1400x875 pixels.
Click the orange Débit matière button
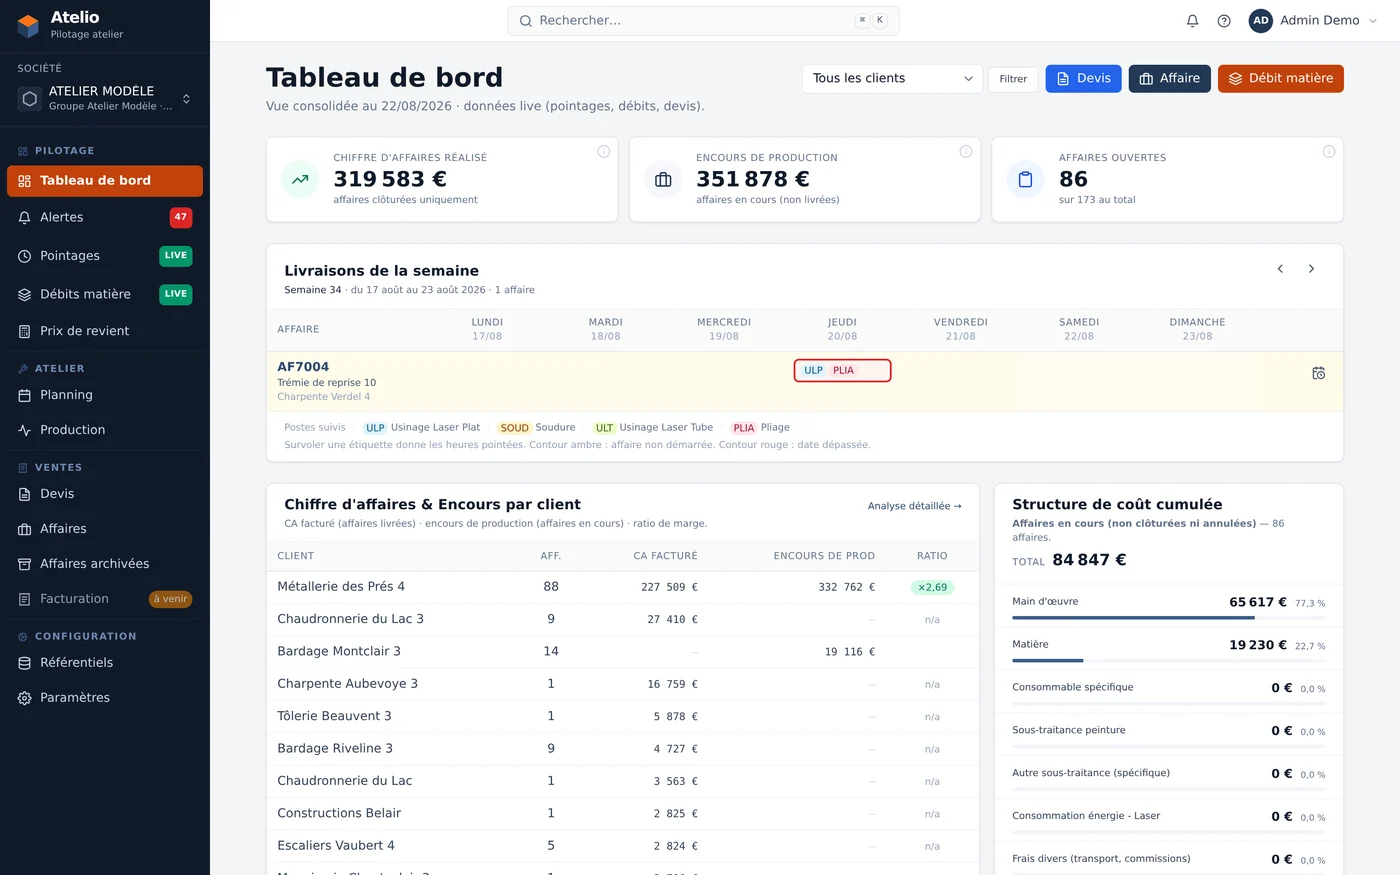(x=1281, y=79)
